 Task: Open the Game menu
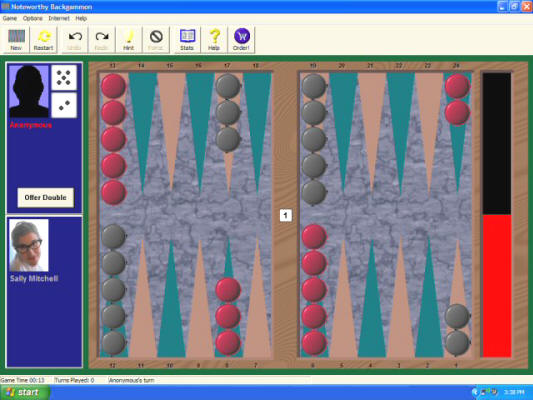[10, 18]
